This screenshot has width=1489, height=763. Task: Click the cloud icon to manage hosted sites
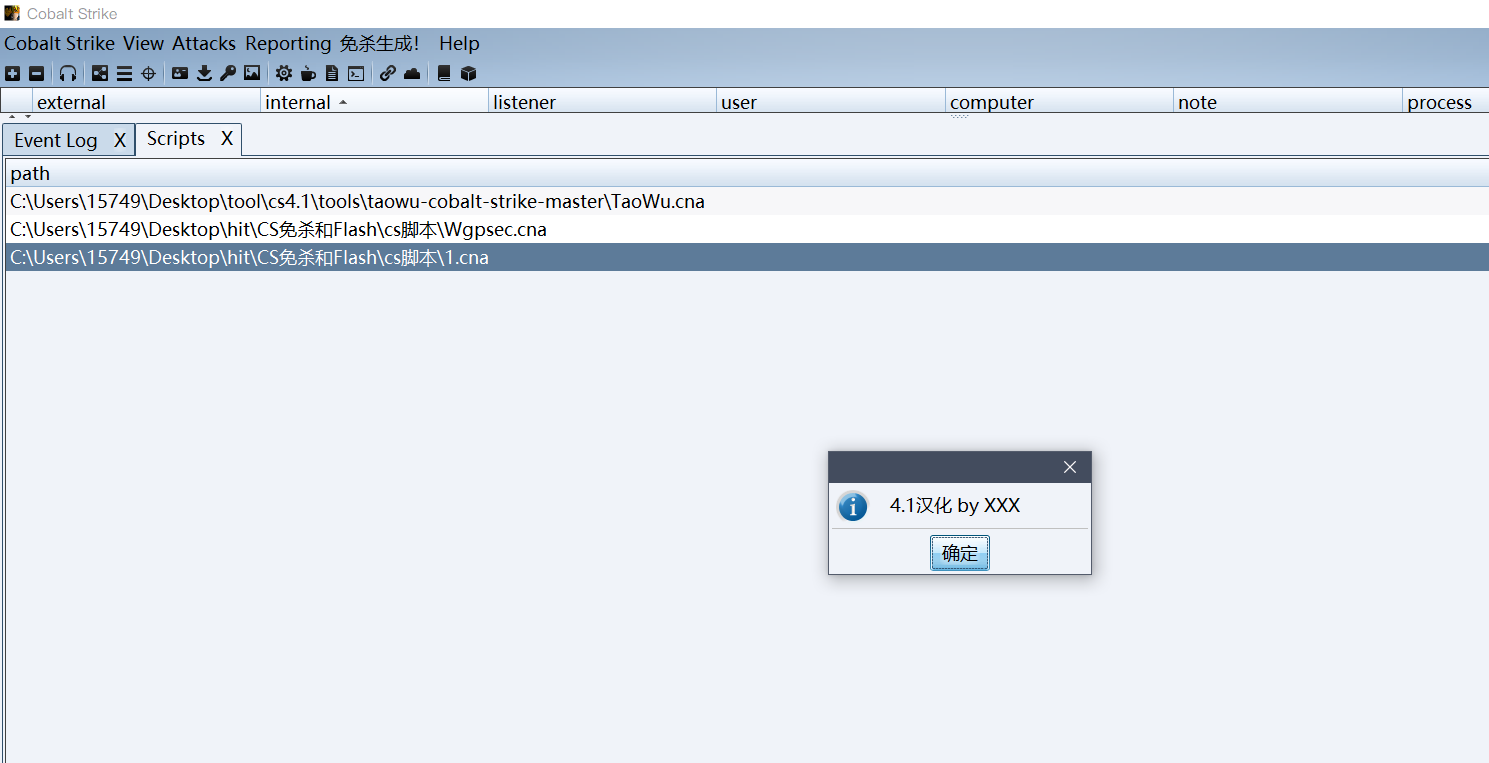point(412,73)
